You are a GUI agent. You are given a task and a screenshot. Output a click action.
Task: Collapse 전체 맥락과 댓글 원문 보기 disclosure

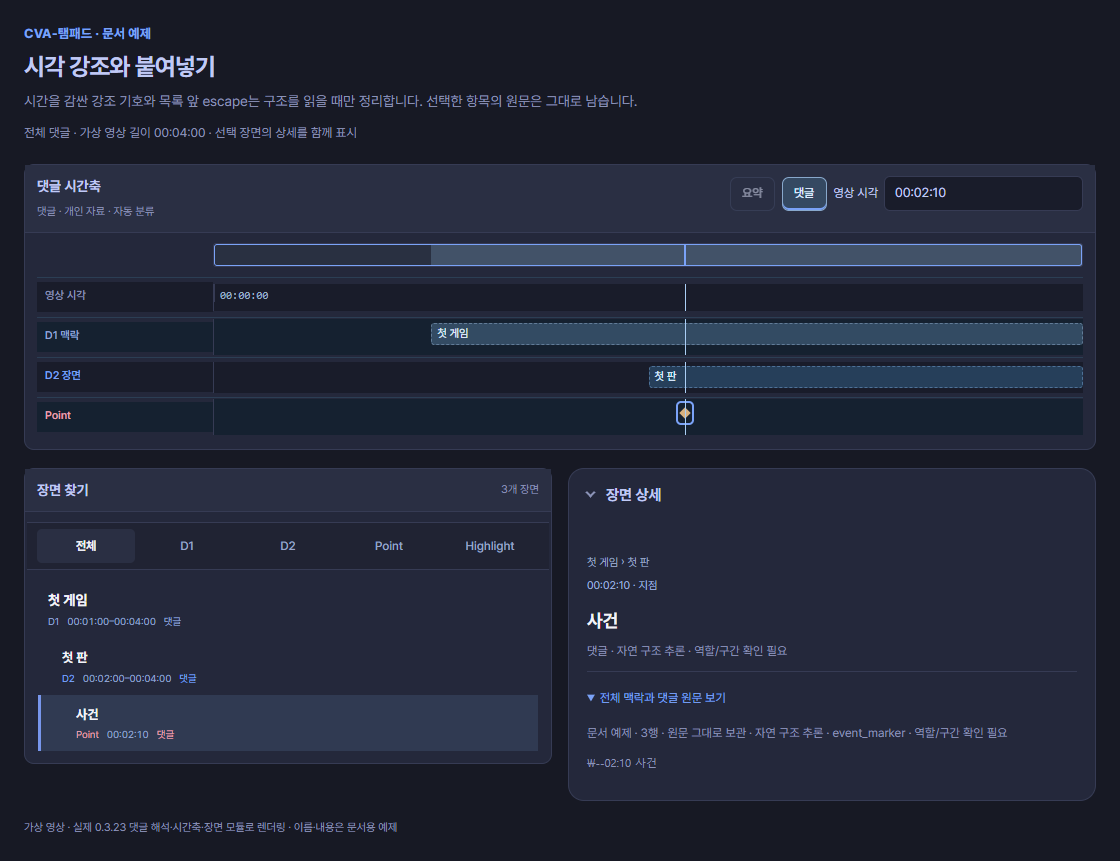pyautogui.click(x=656, y=697)
